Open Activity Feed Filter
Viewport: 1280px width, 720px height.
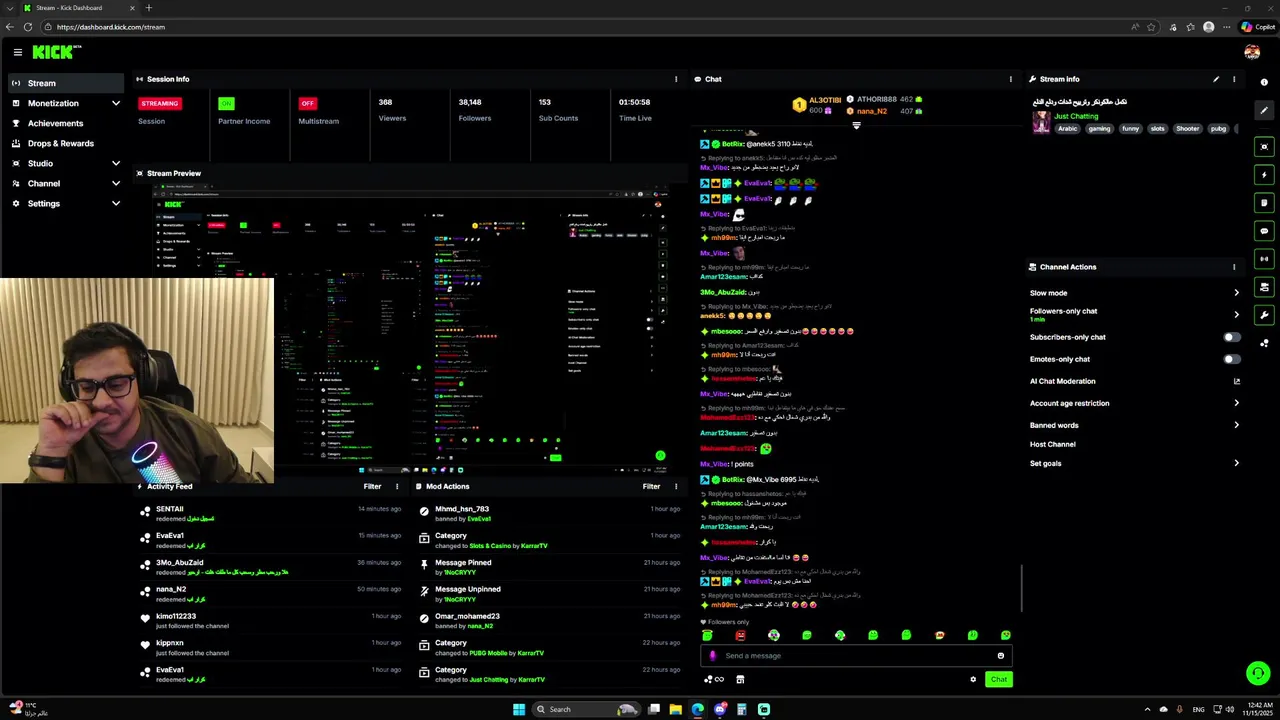[x=372, y=486]
